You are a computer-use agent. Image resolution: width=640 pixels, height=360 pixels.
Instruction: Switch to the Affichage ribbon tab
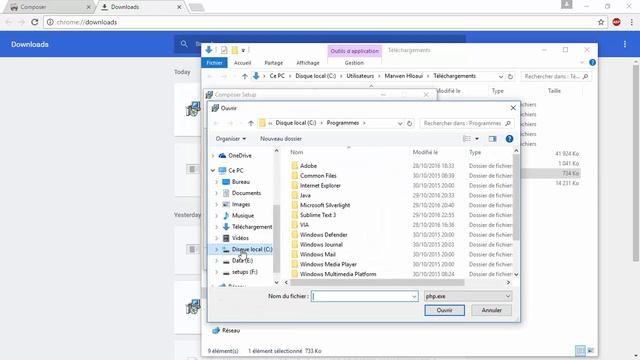[308, 63]
